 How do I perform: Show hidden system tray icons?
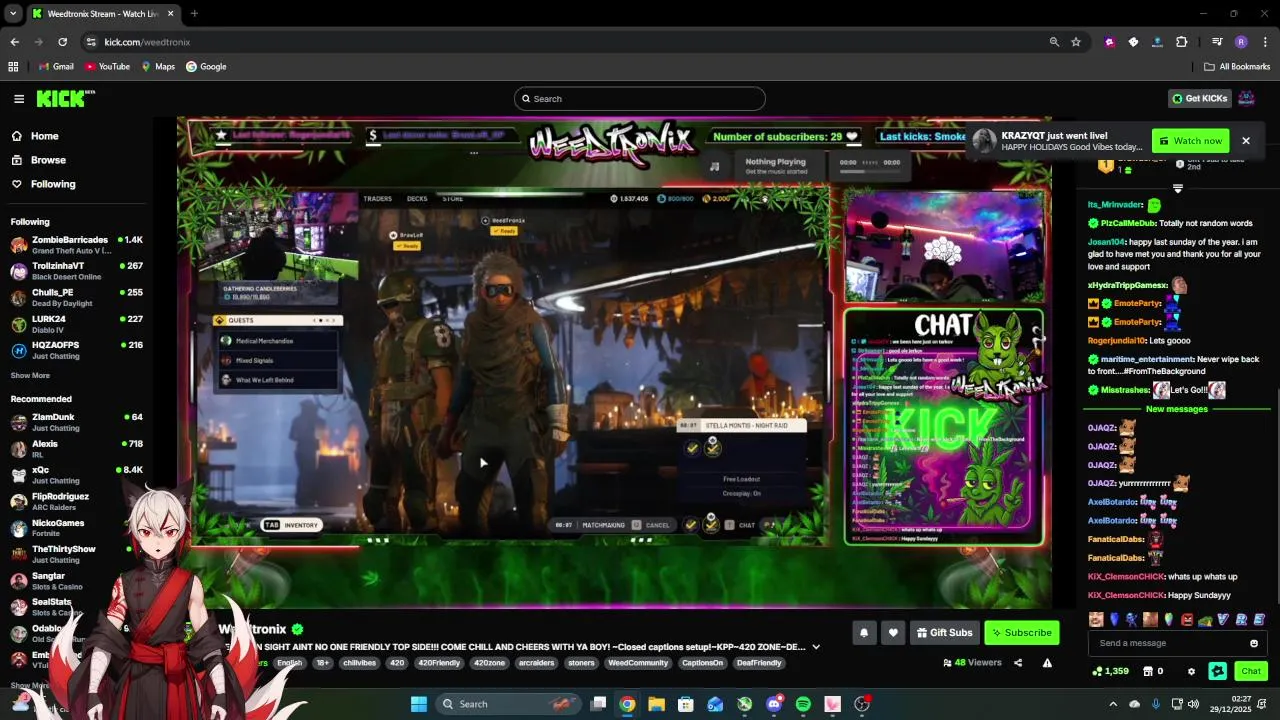(x=1114, y=704)
